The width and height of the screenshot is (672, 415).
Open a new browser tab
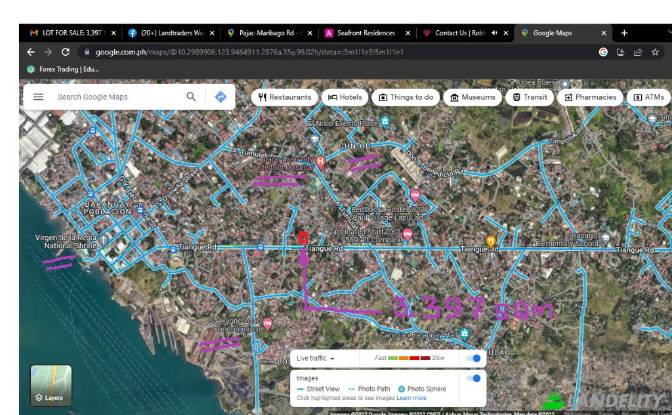(x=624, y=32)
